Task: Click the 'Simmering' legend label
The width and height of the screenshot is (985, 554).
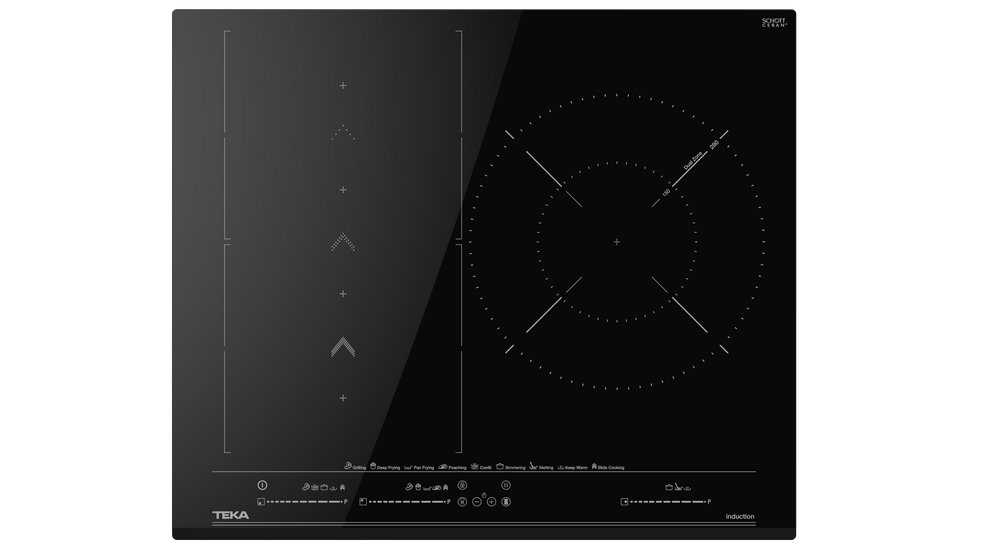Action: [x=515, y=468]
